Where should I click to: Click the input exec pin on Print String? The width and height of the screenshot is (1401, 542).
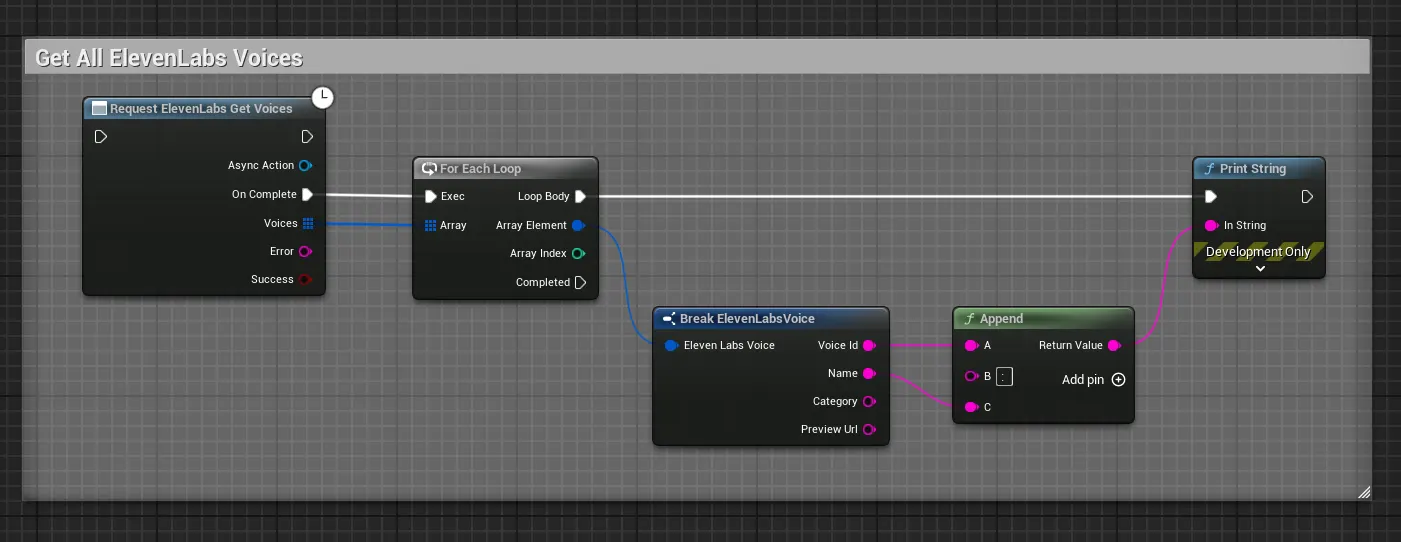point(1211,196)
